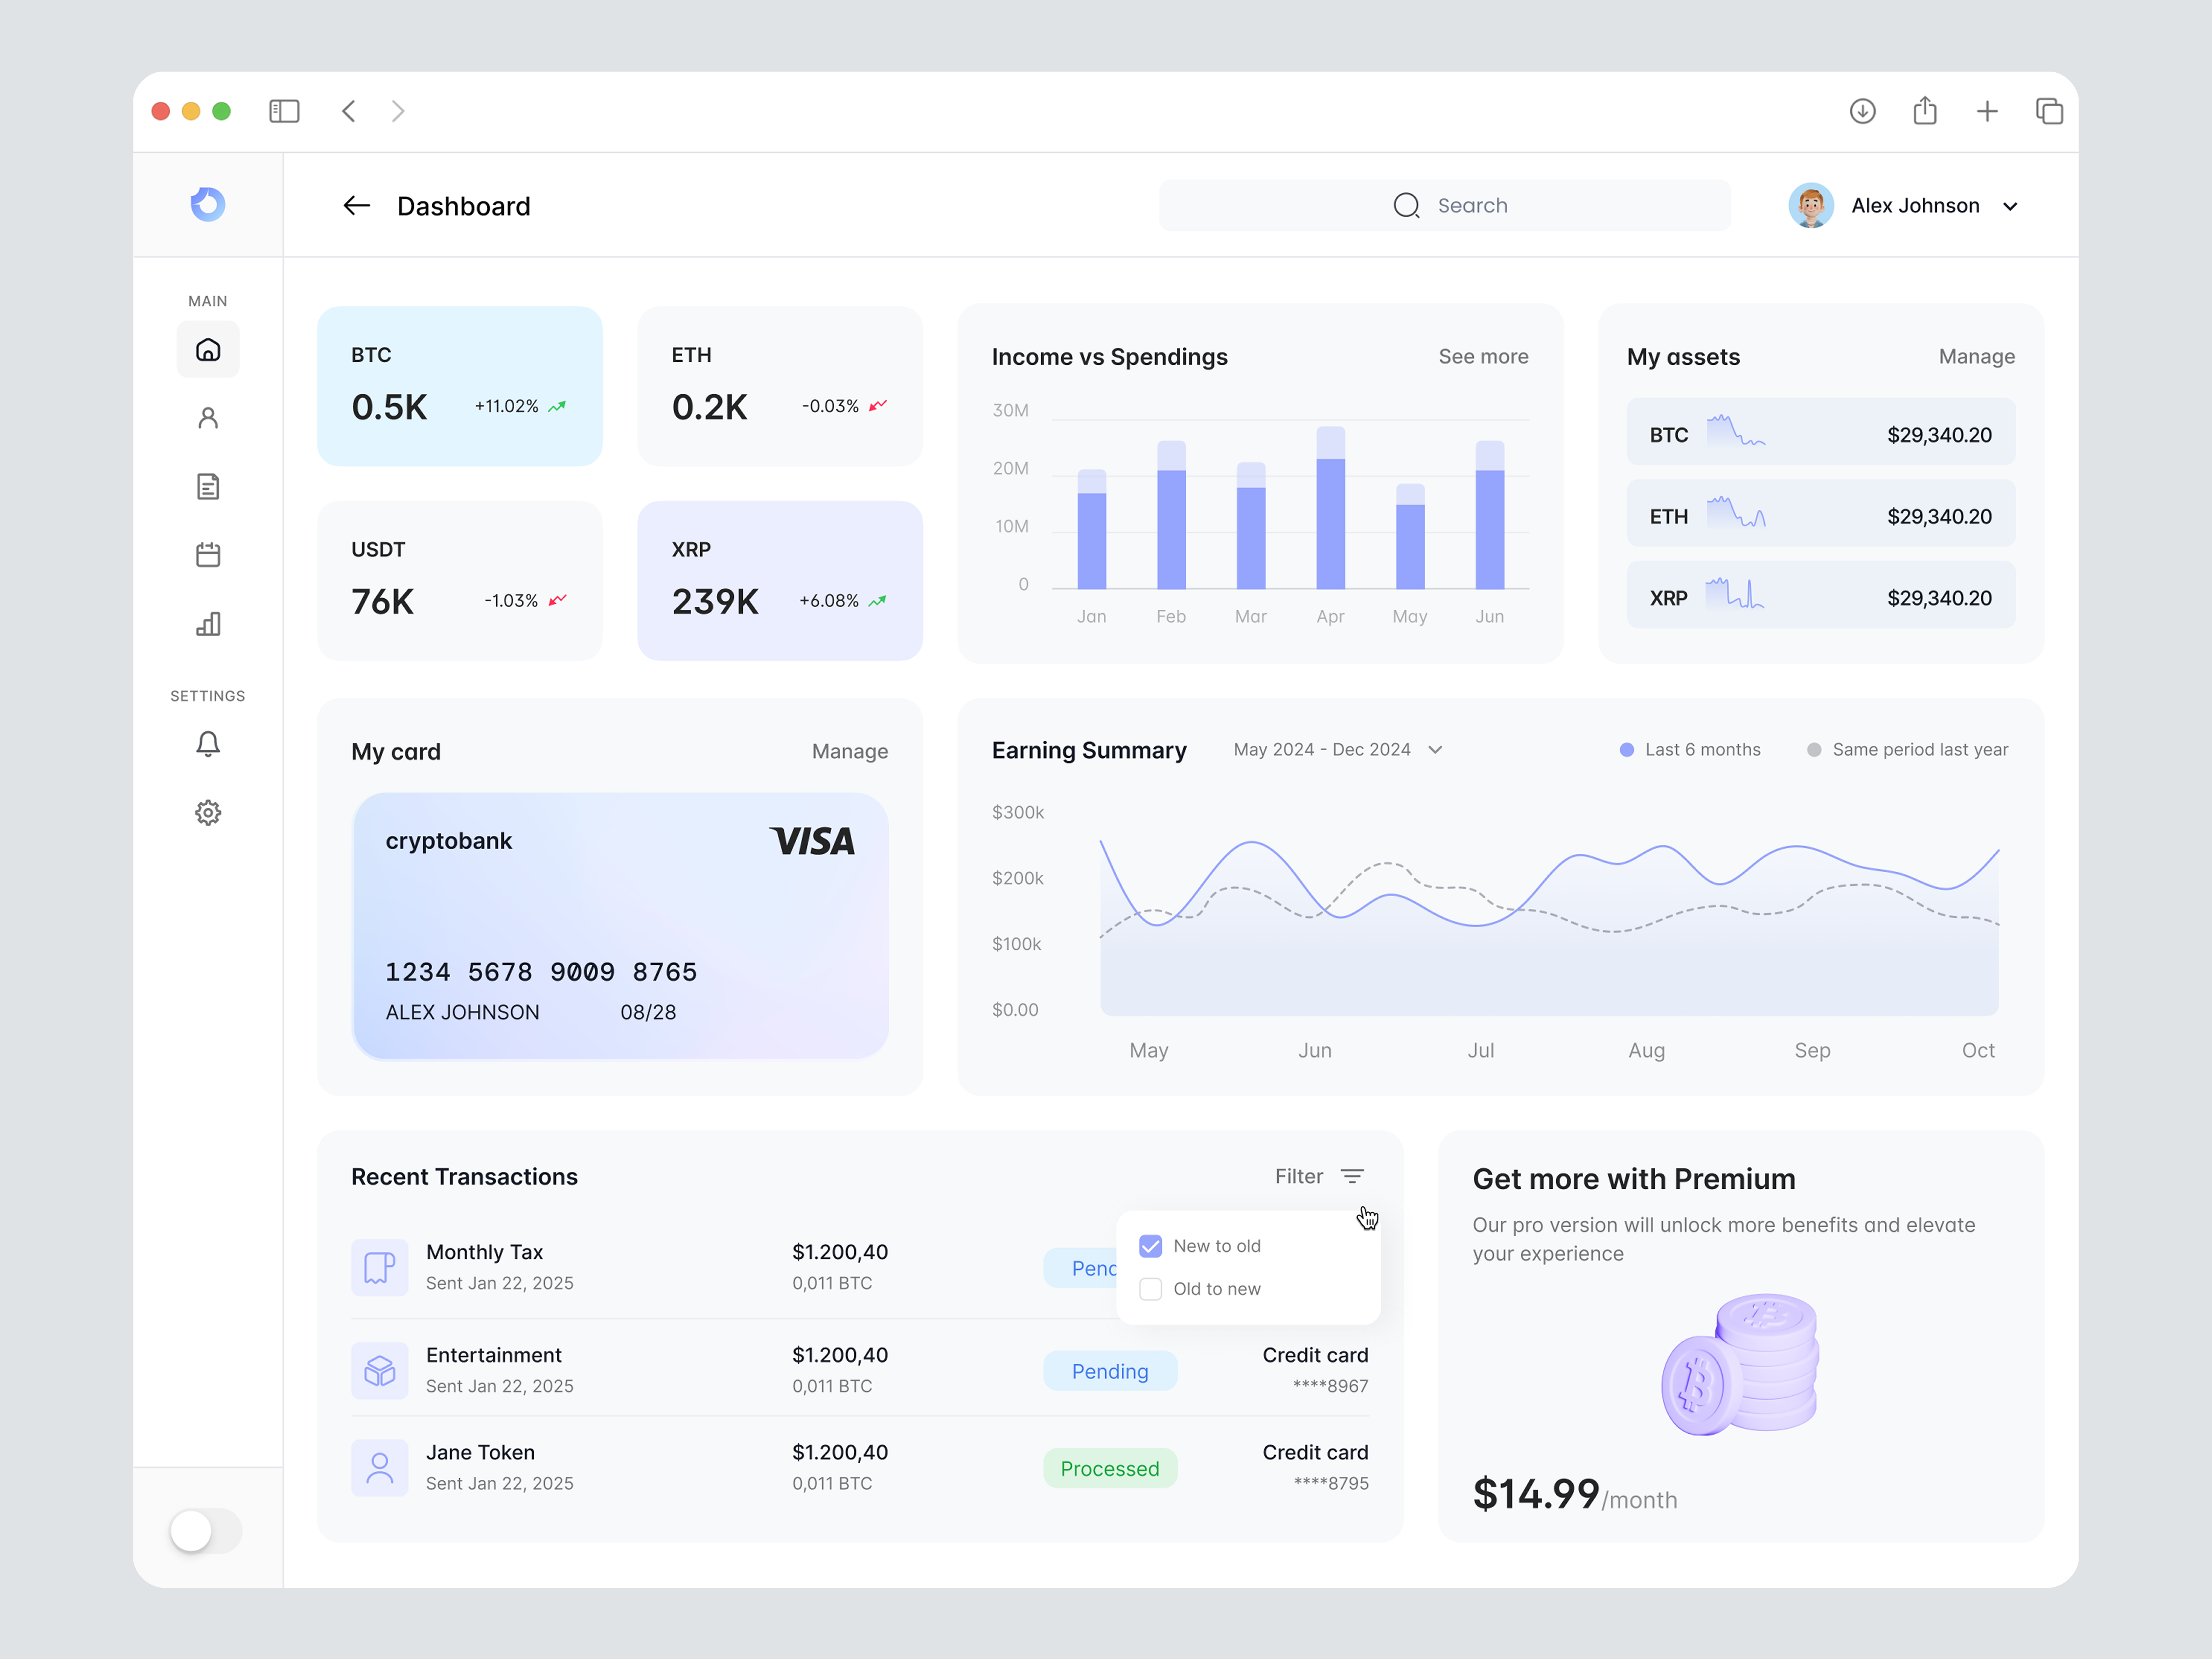
Task: Click the ETH downward trend arrow
Action: pyautogui.click(x=878, y=406)
